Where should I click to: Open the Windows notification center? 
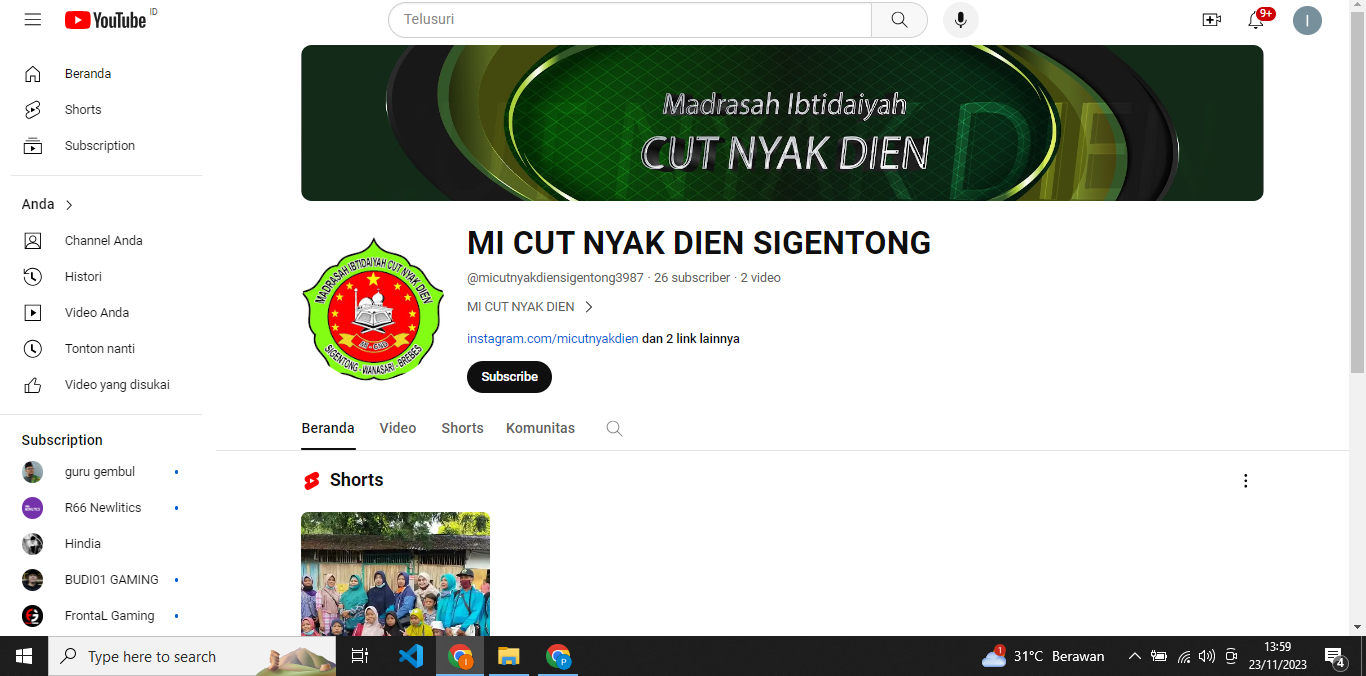pyautogui.click(x=1334, y=656)
